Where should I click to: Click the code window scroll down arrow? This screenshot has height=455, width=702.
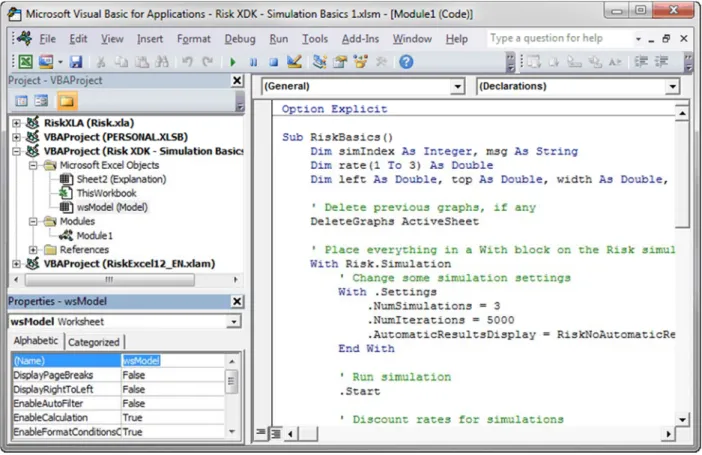click(x=682, y=420)
